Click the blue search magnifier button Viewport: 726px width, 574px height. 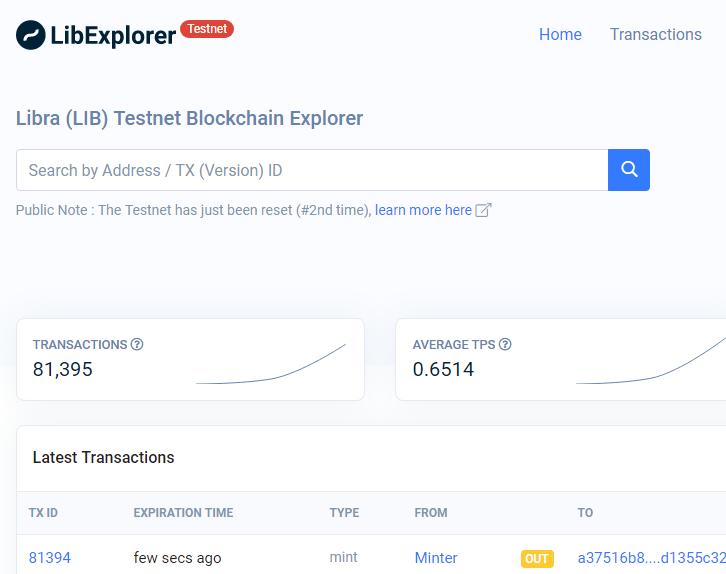coord(629,170)
